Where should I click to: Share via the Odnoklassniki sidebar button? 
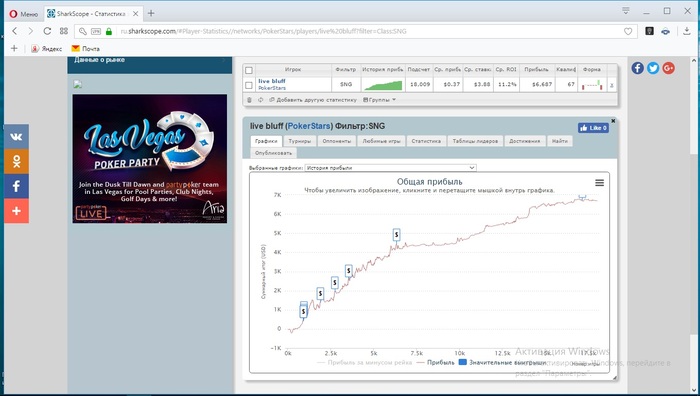coord(17,161)
